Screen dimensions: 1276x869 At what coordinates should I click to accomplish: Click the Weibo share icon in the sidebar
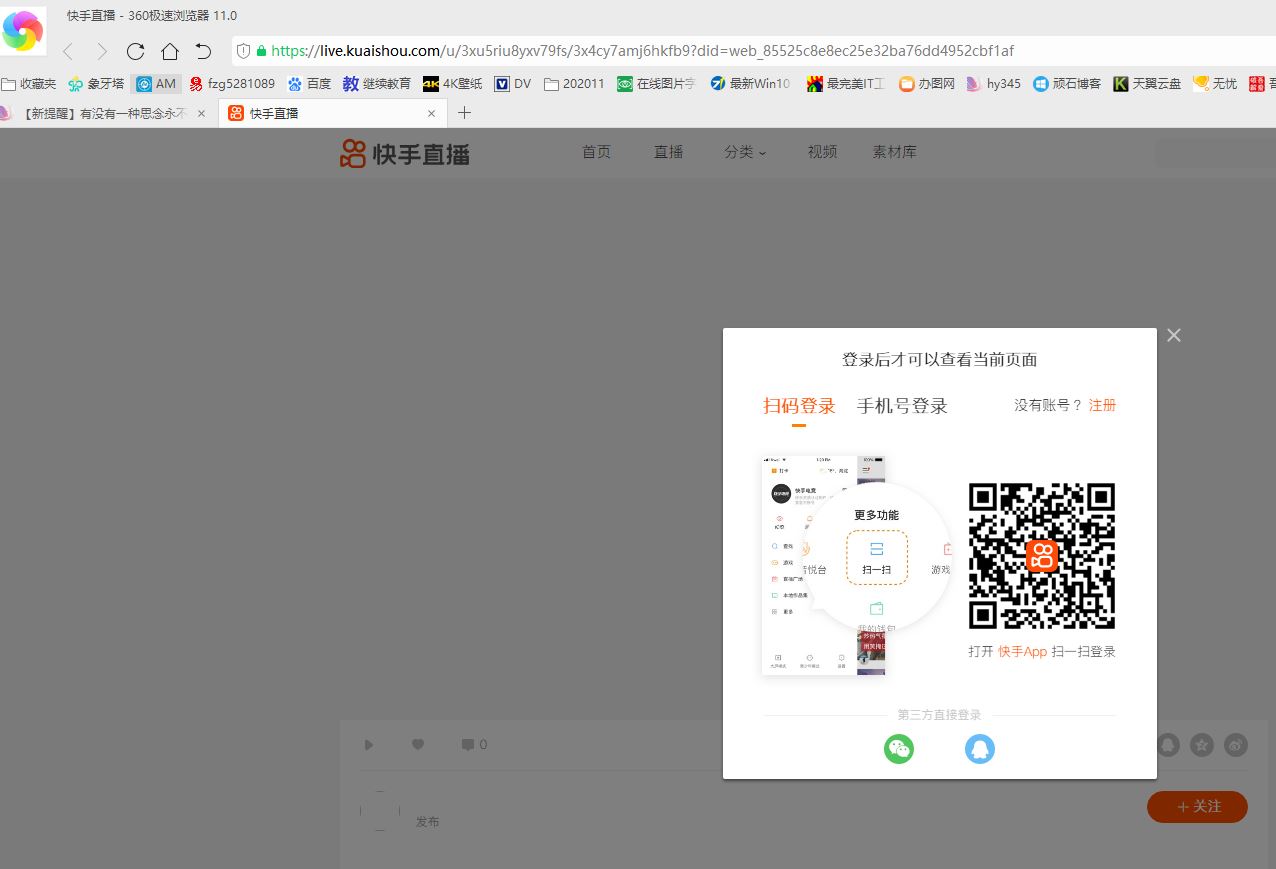click(x=1235, y=744)
